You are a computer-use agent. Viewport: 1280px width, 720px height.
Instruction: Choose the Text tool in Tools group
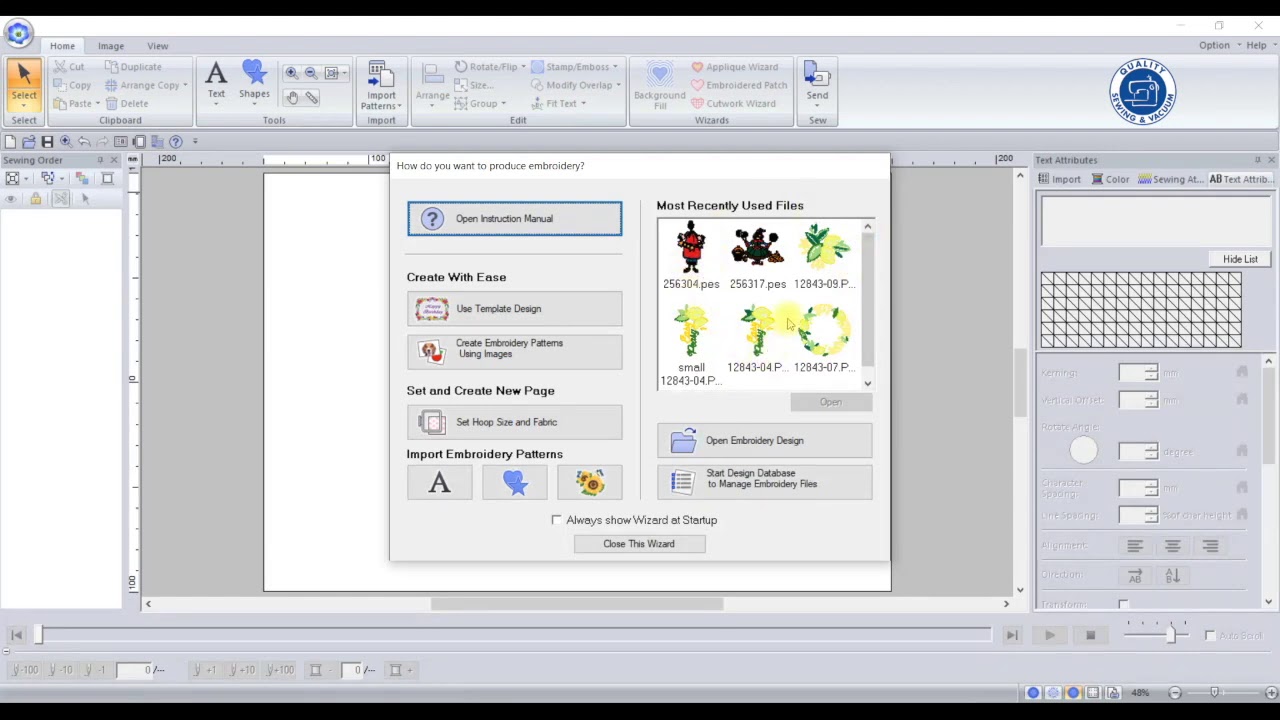(x=216, y=81)
